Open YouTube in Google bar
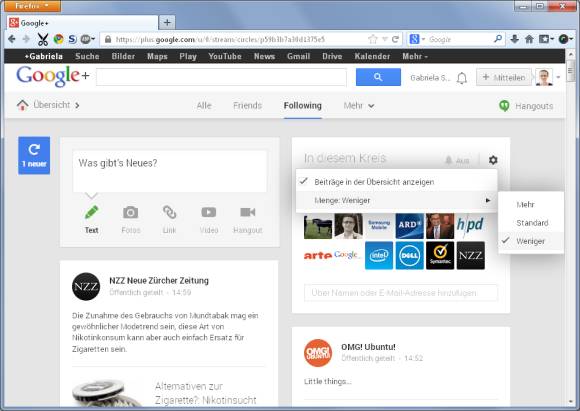This screenshot has width=580, height=411. coord(225,56)
